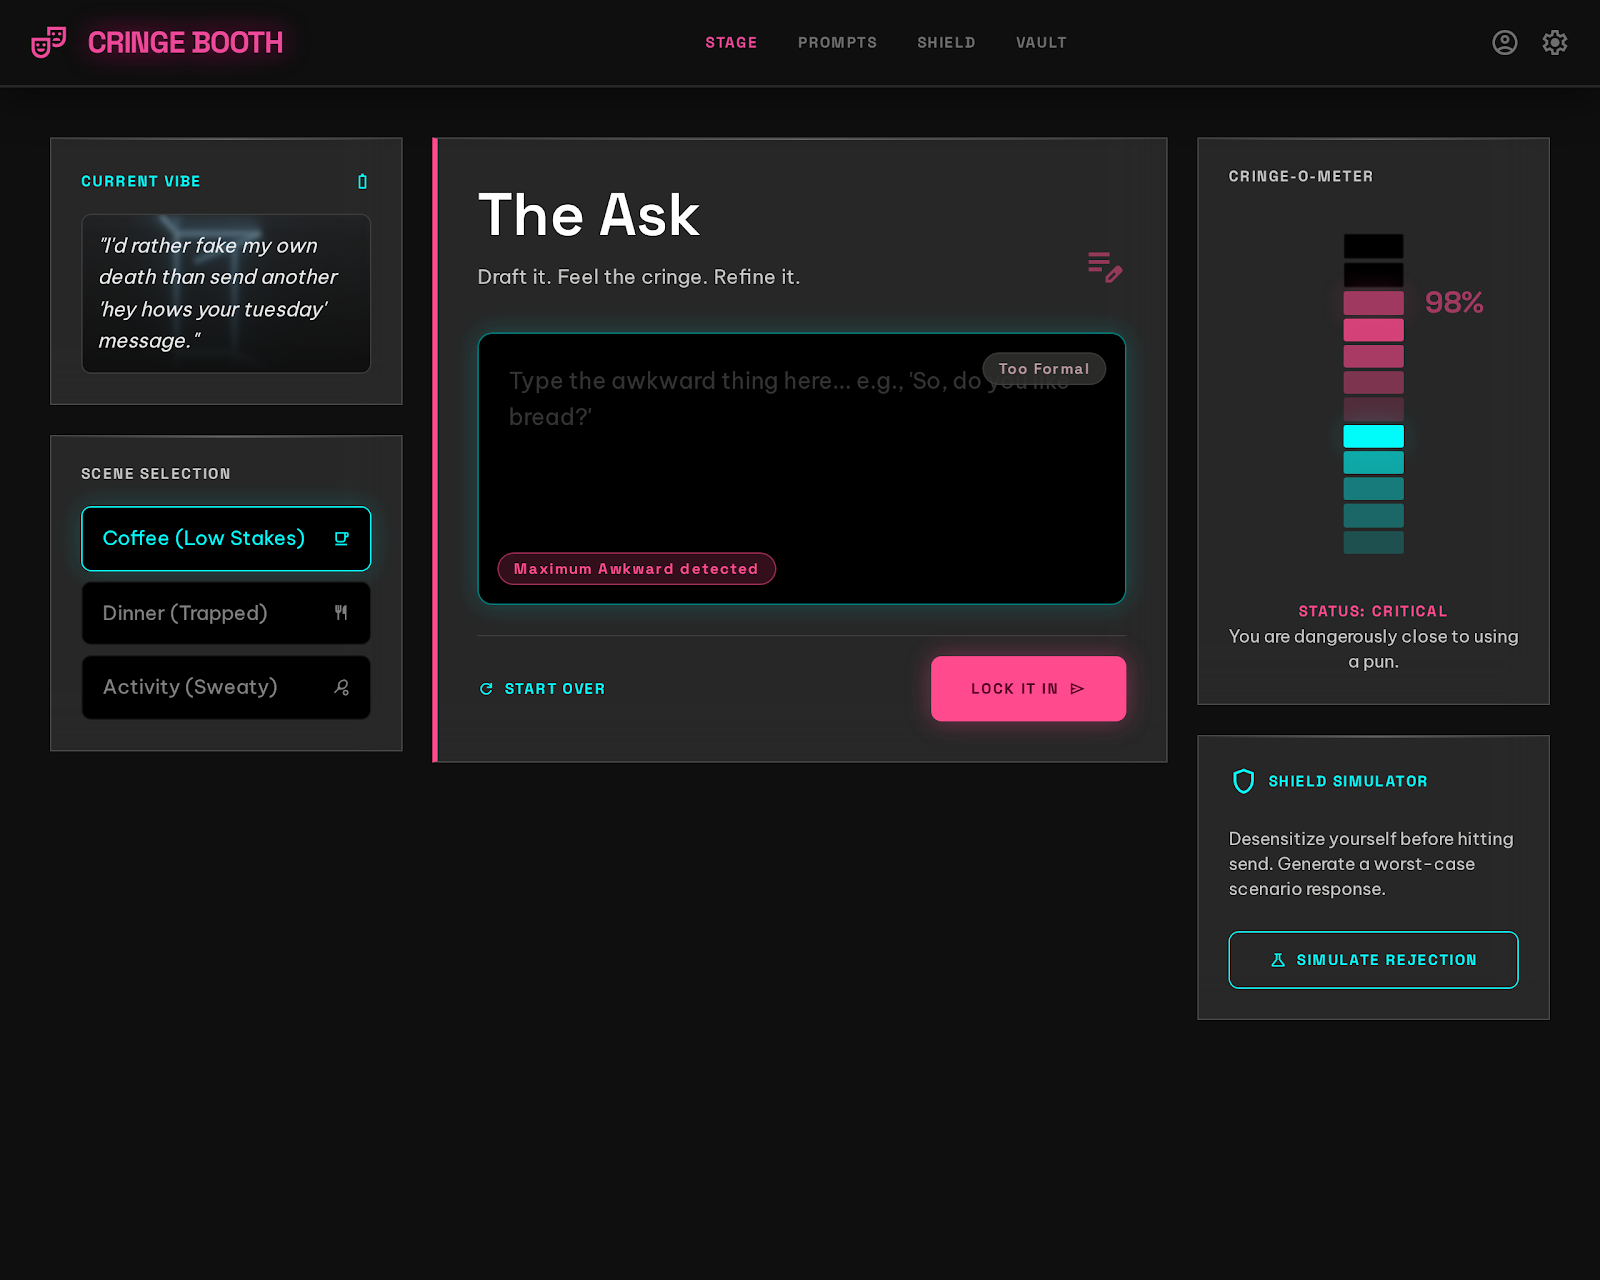1600x1280 pixels.
Task: Choose the Dinner (Trapped) scene option
Action: tap(185, 613)
